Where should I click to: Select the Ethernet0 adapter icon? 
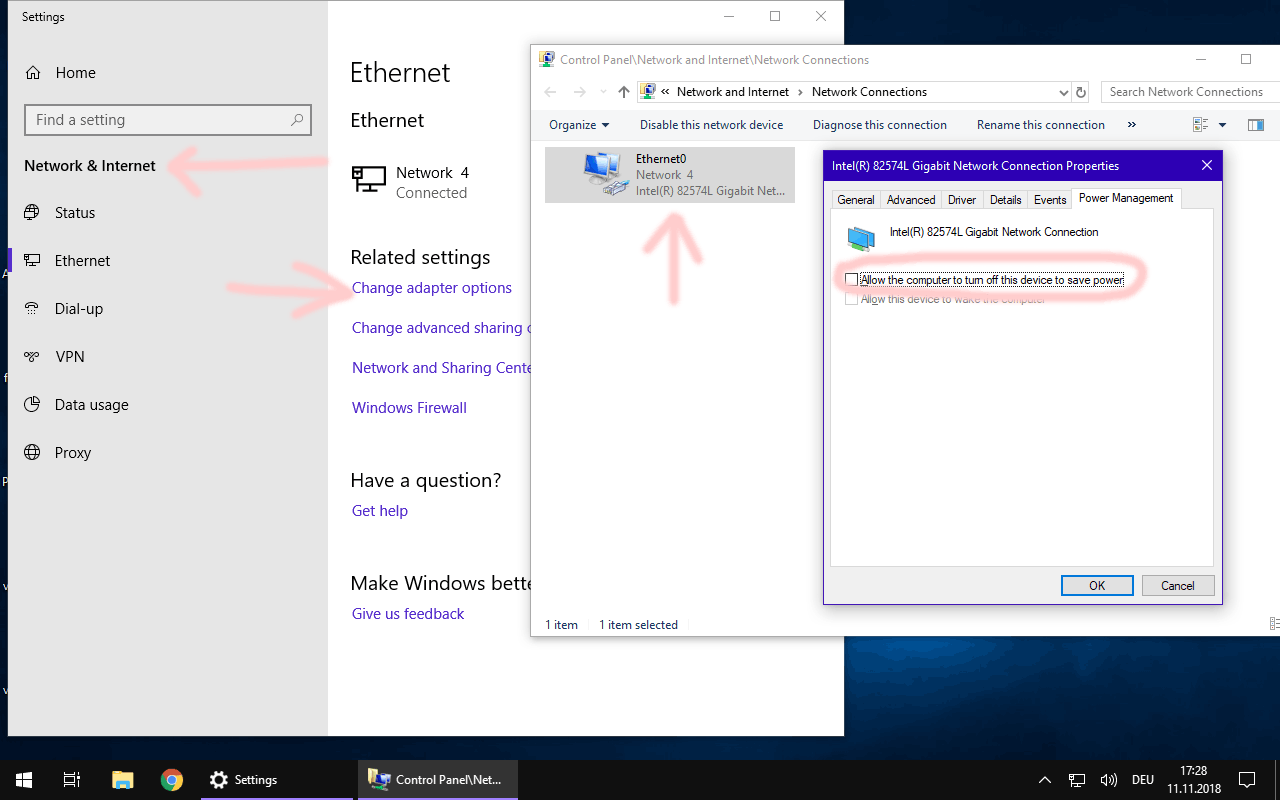click(x=607, y=174)
